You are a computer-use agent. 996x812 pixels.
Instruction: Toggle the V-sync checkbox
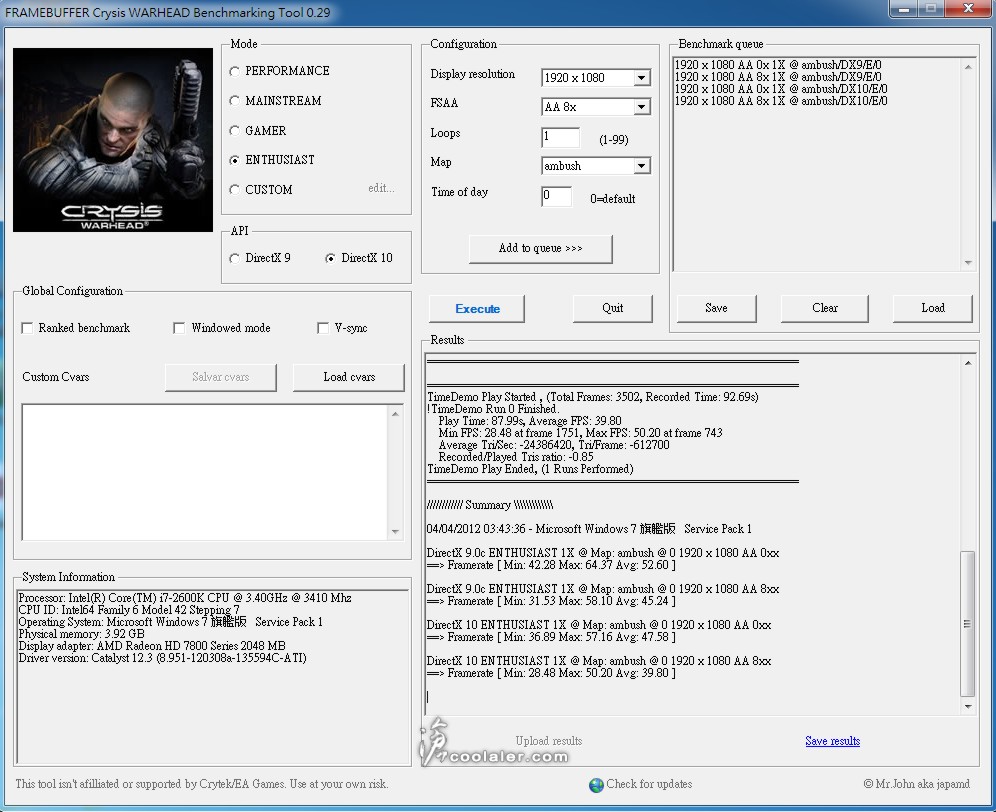(x=323, y=328)
